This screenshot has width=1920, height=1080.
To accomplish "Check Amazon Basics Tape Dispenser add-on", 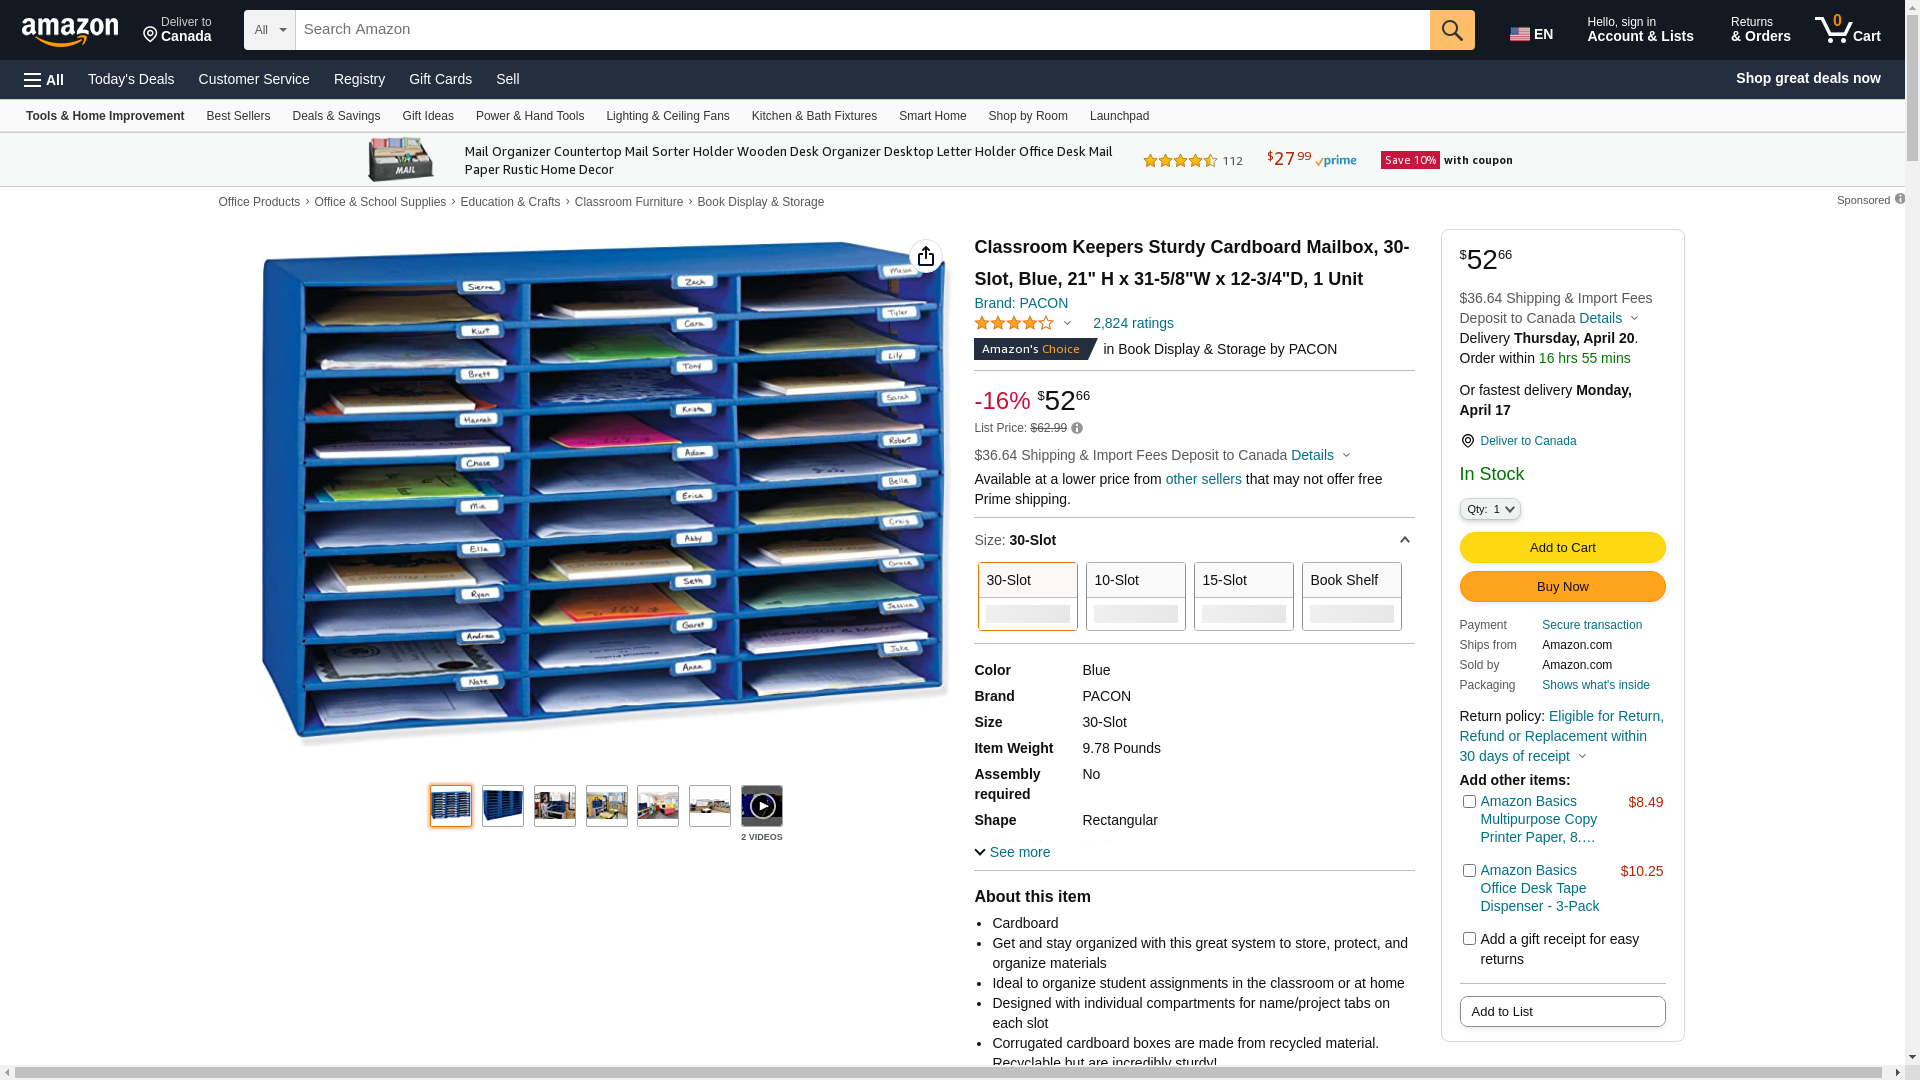I will point(1469,871).
